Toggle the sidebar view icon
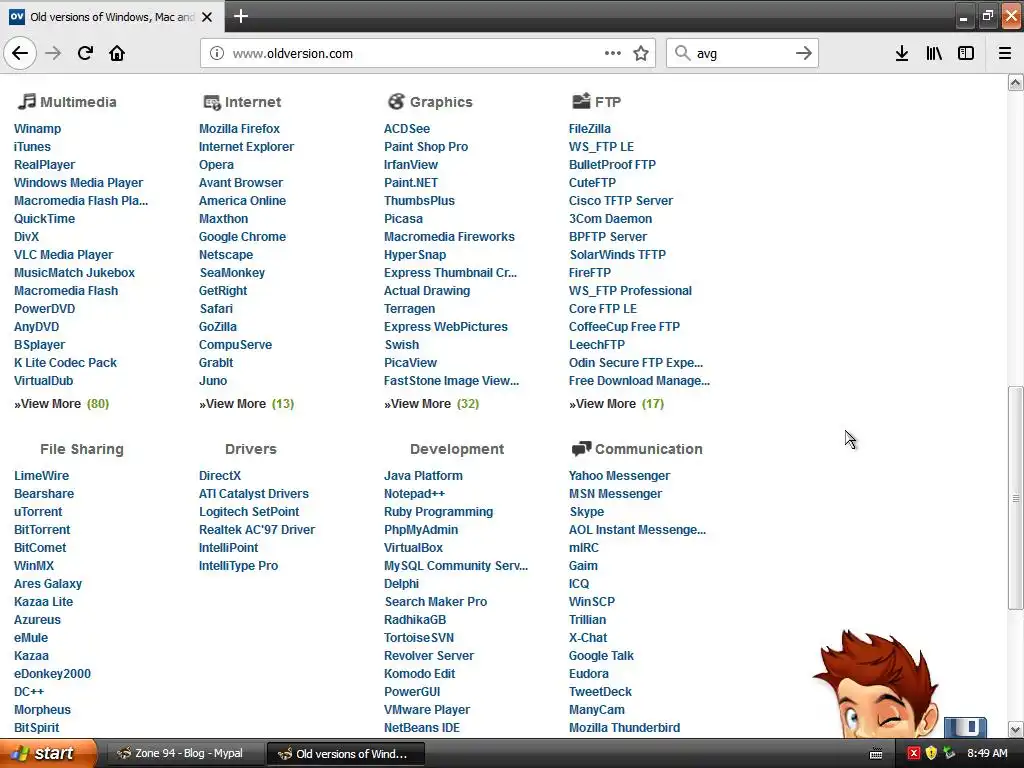The image size is (1024, 768). coord(966,53)
